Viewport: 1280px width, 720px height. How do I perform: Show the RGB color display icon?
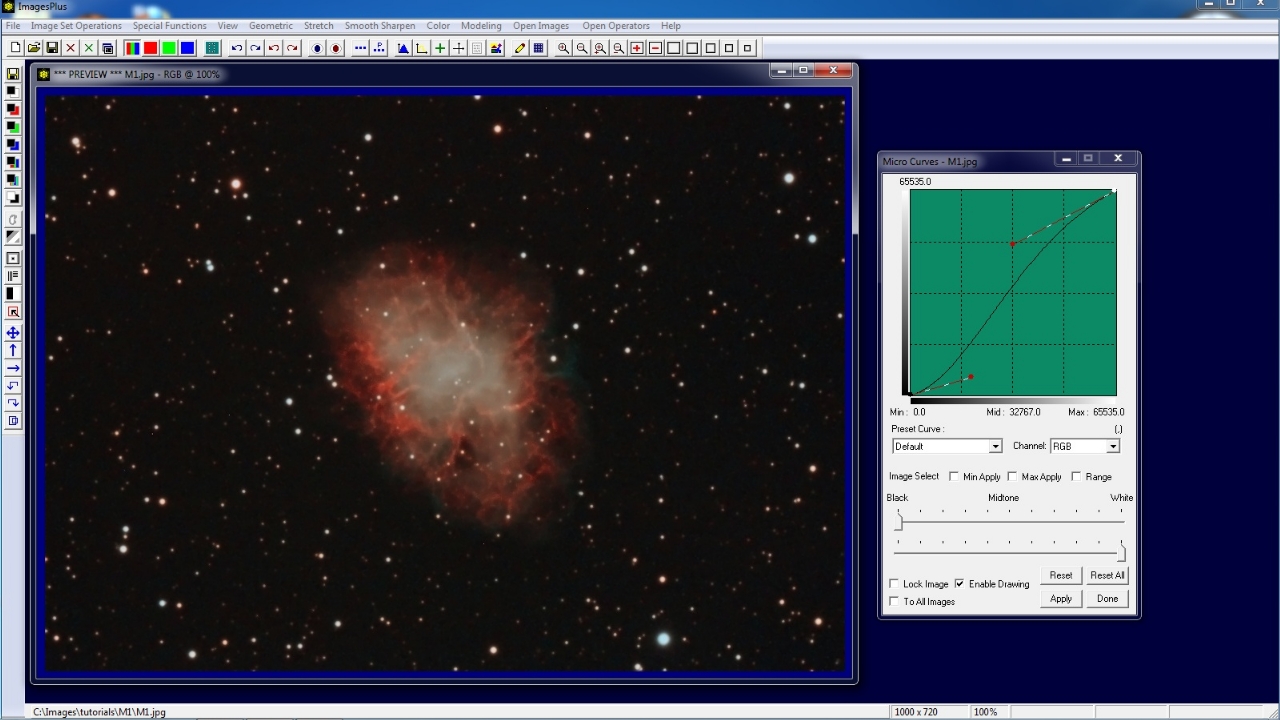(132, 48)
